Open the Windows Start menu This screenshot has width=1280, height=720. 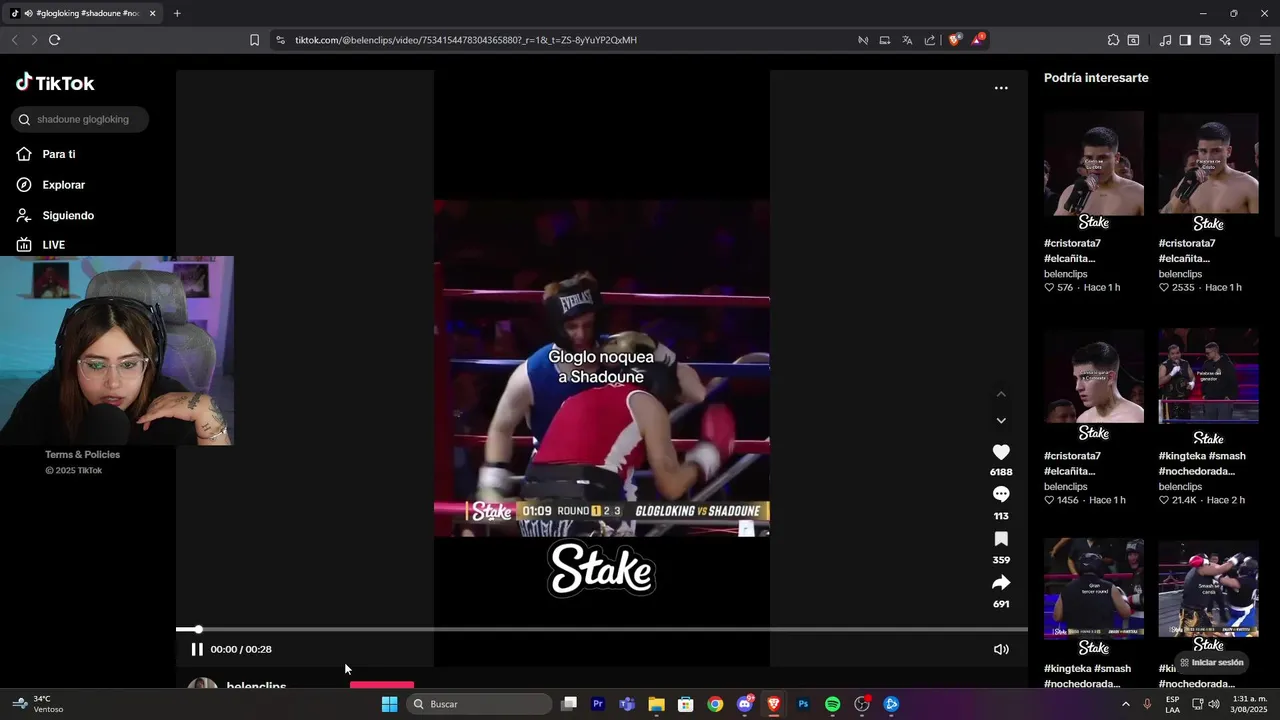[x=389, y=704]
